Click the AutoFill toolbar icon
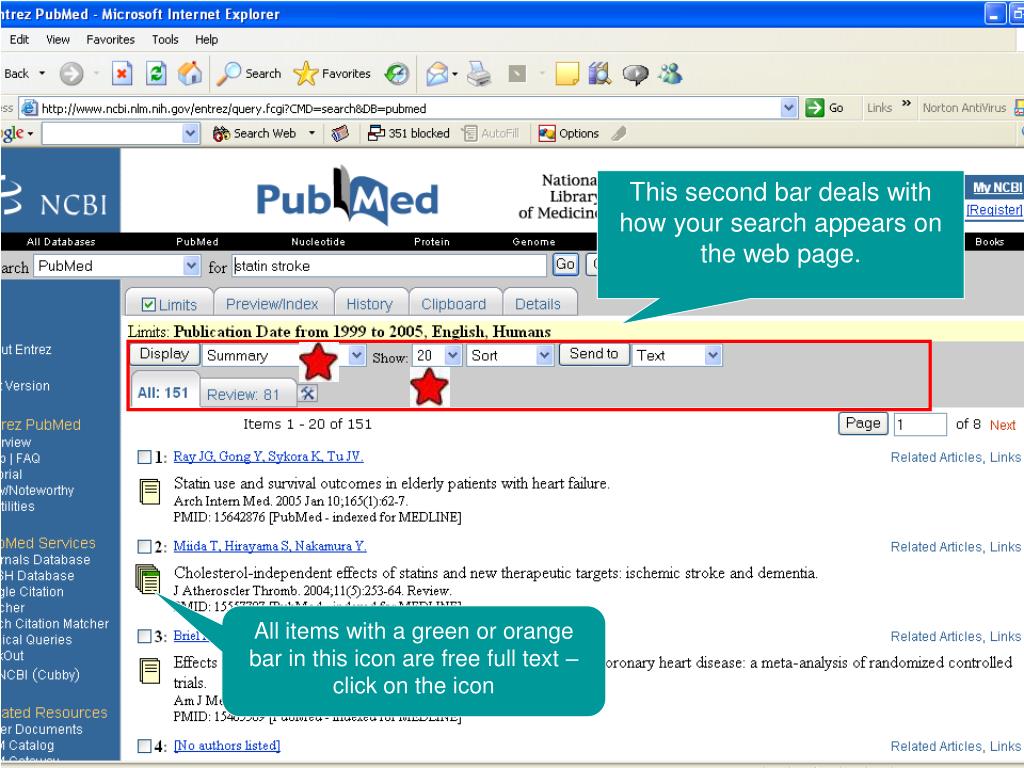Screen dimensions: 1024x768 490,133
